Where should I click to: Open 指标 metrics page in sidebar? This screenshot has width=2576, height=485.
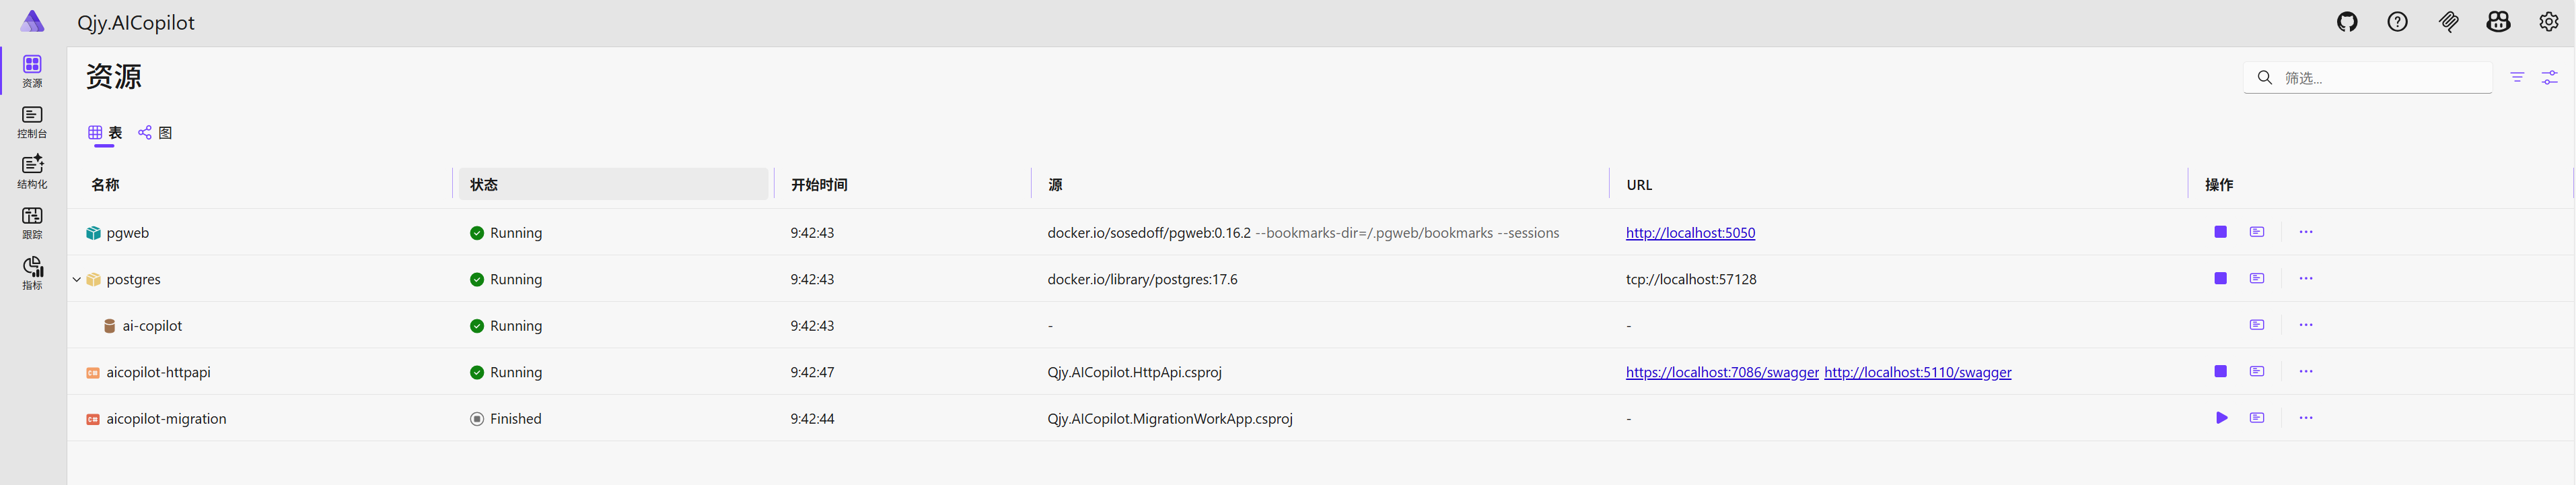(32, 273)
